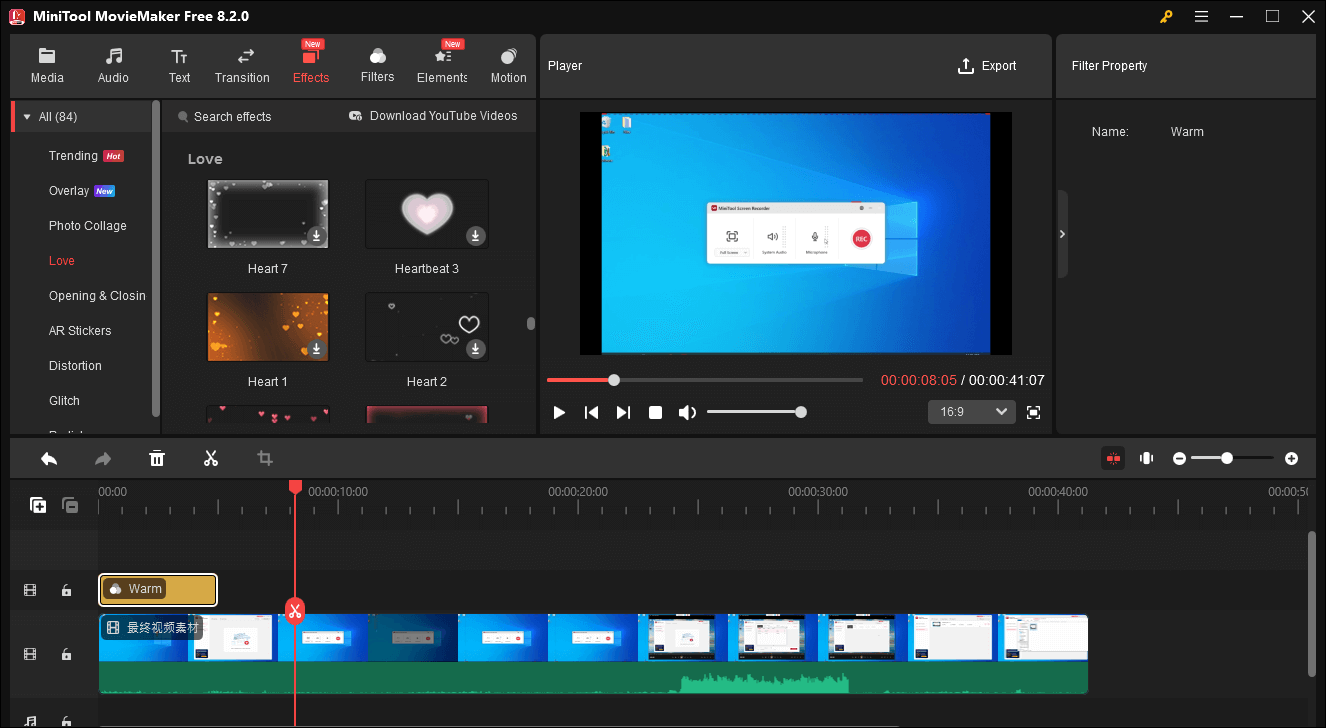Screen dimensions: 1326x728
Task: Click Download YouTube Videos
Action: point(433,116)
